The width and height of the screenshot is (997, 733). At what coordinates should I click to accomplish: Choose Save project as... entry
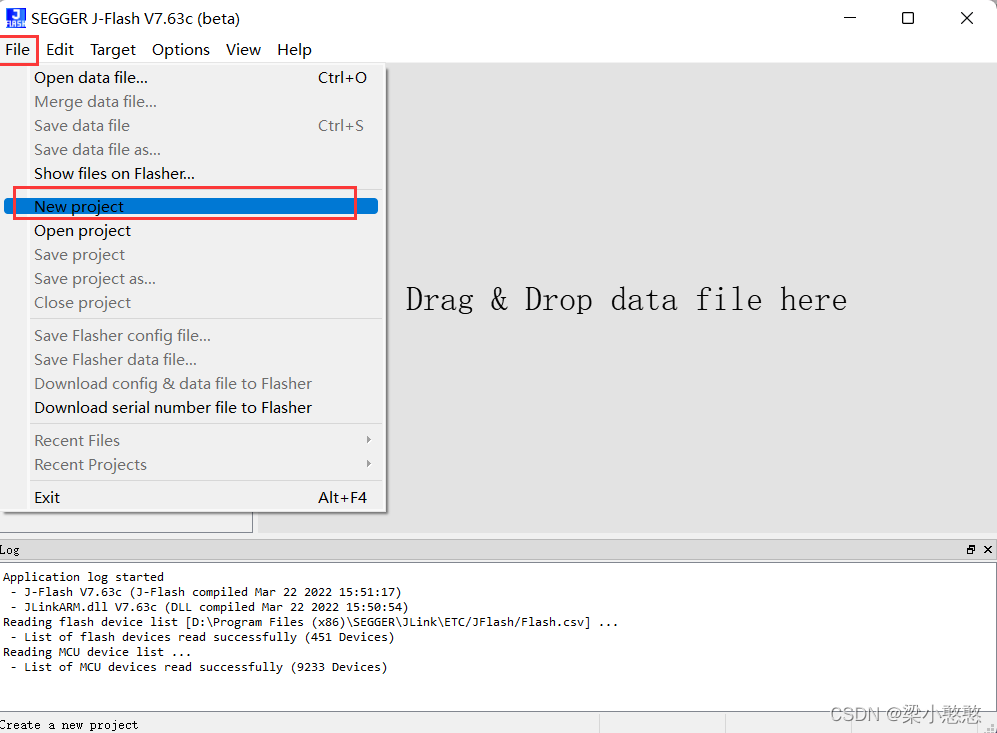191,279
